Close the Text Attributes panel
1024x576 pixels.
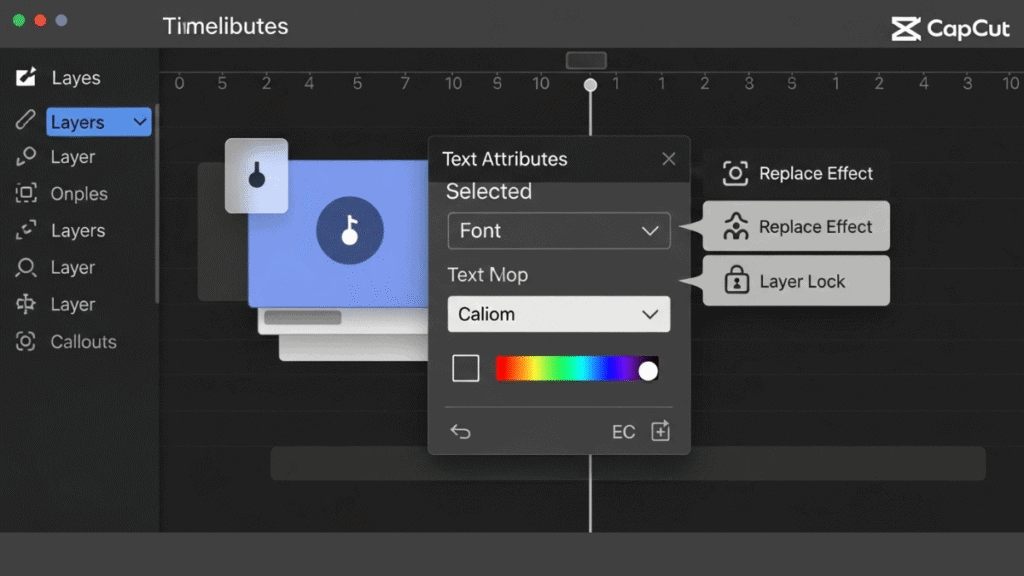coord(669,159)
